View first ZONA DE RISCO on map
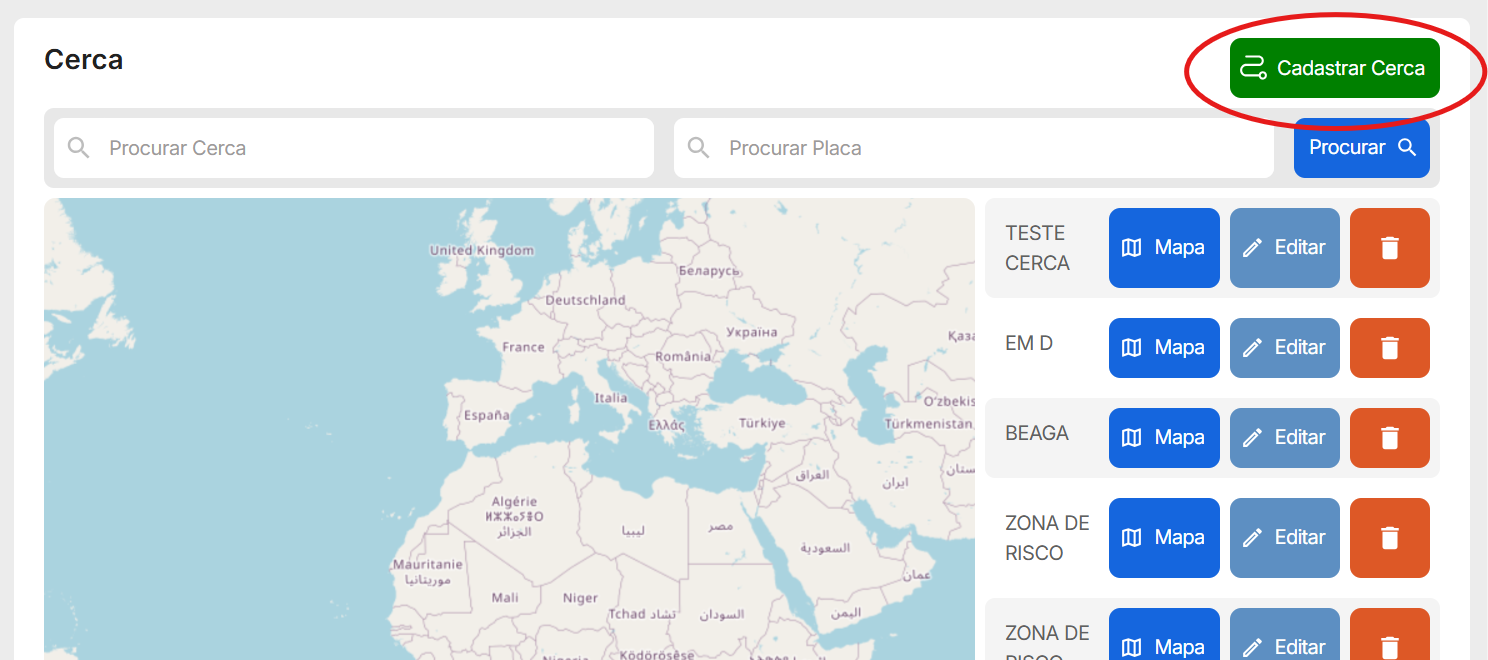Viewport: 1488px width, 660px height. point(1164,538)
